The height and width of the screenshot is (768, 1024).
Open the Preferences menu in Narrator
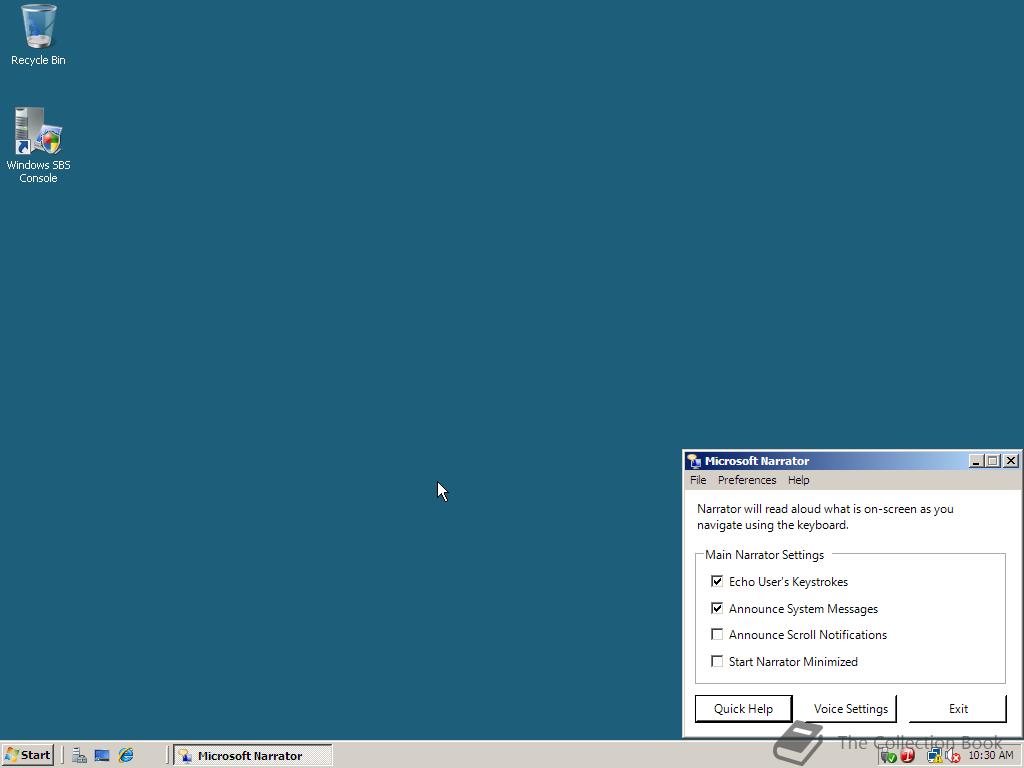point(747,480)
